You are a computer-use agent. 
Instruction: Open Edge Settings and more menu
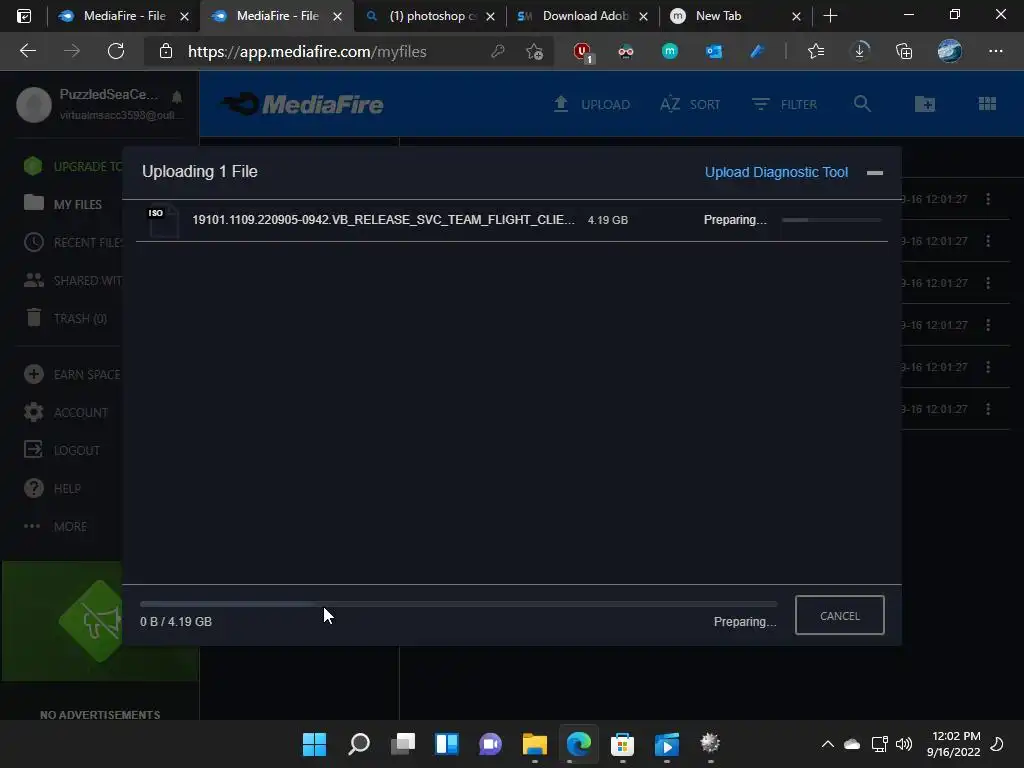[x=995, y=51]
